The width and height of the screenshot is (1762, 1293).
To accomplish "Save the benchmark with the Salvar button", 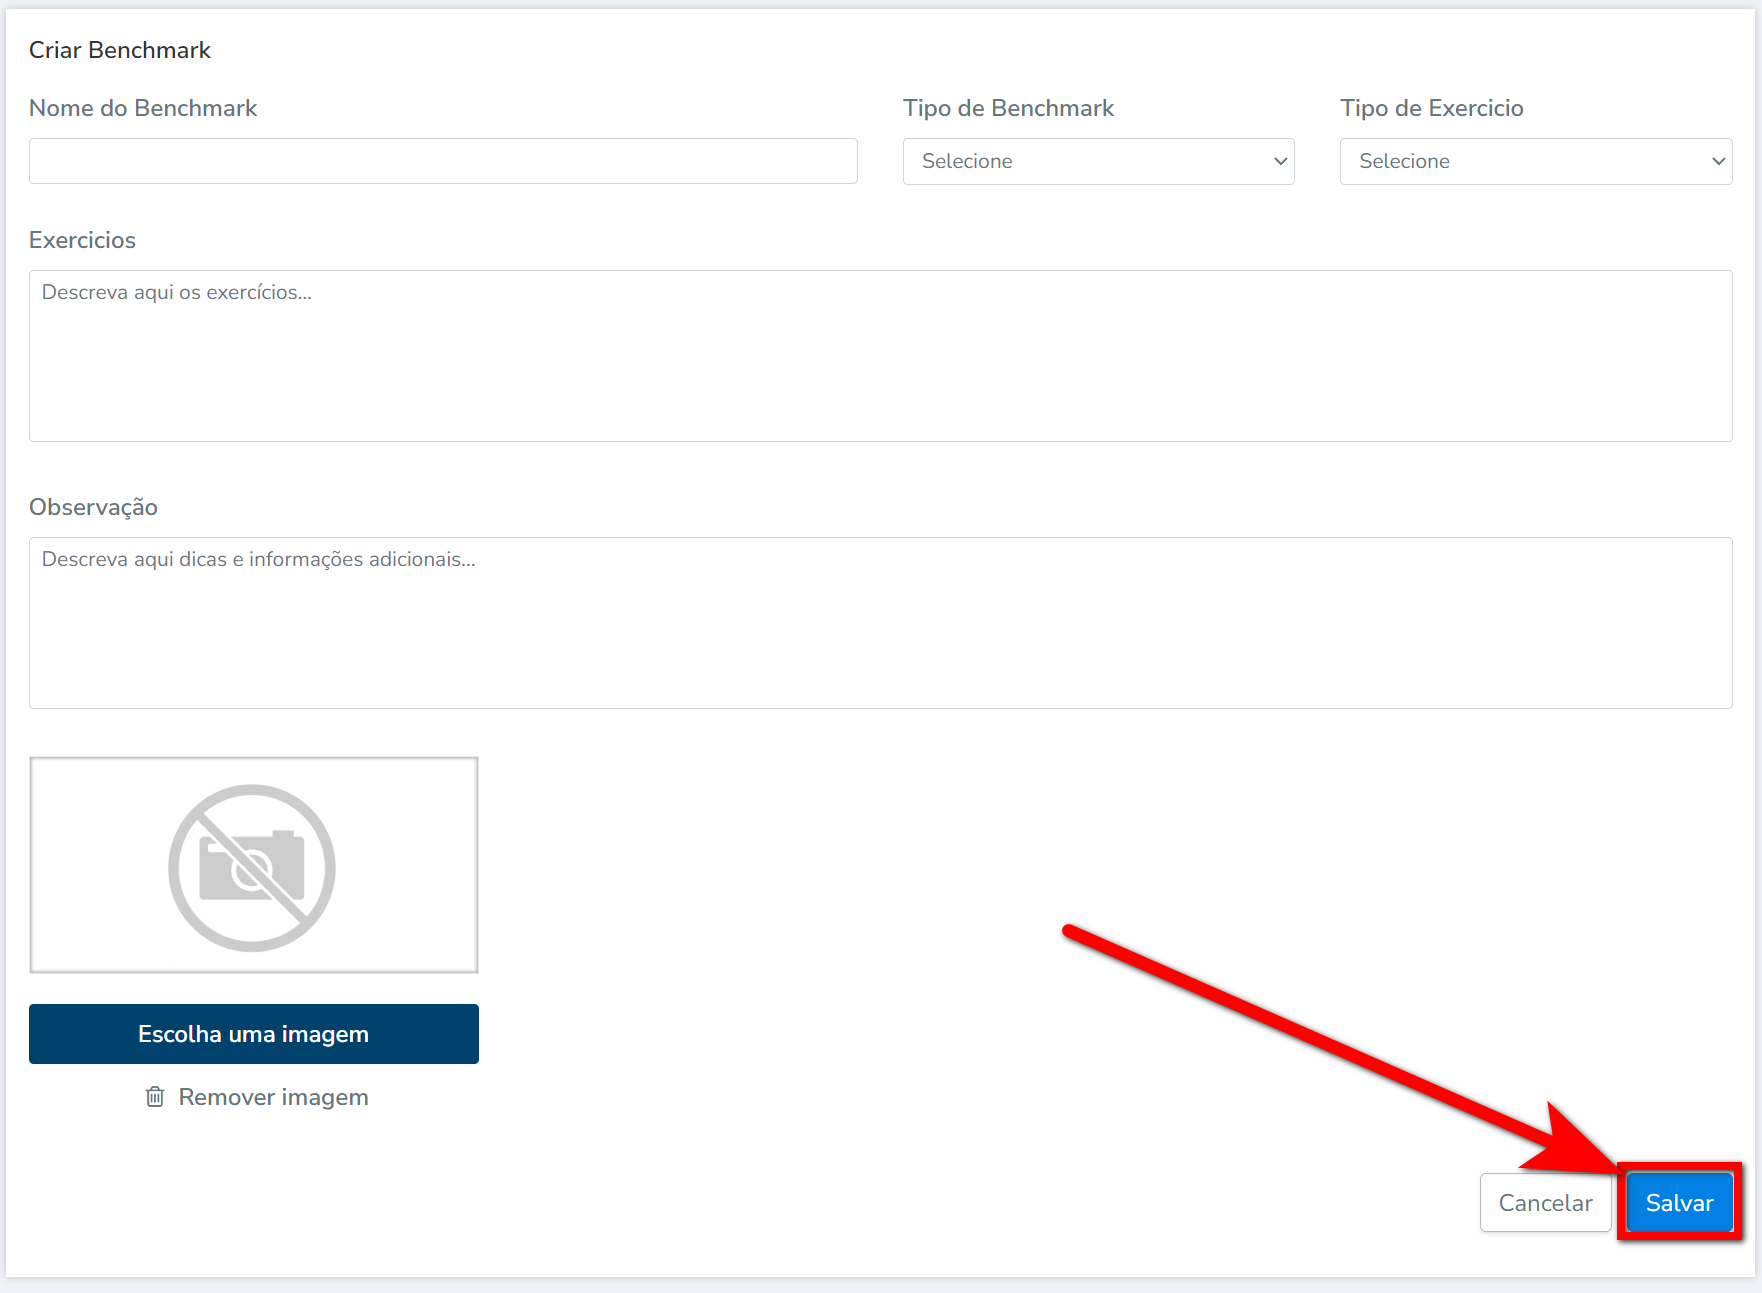I will pyautogui.click(x=1679, y=1202).
